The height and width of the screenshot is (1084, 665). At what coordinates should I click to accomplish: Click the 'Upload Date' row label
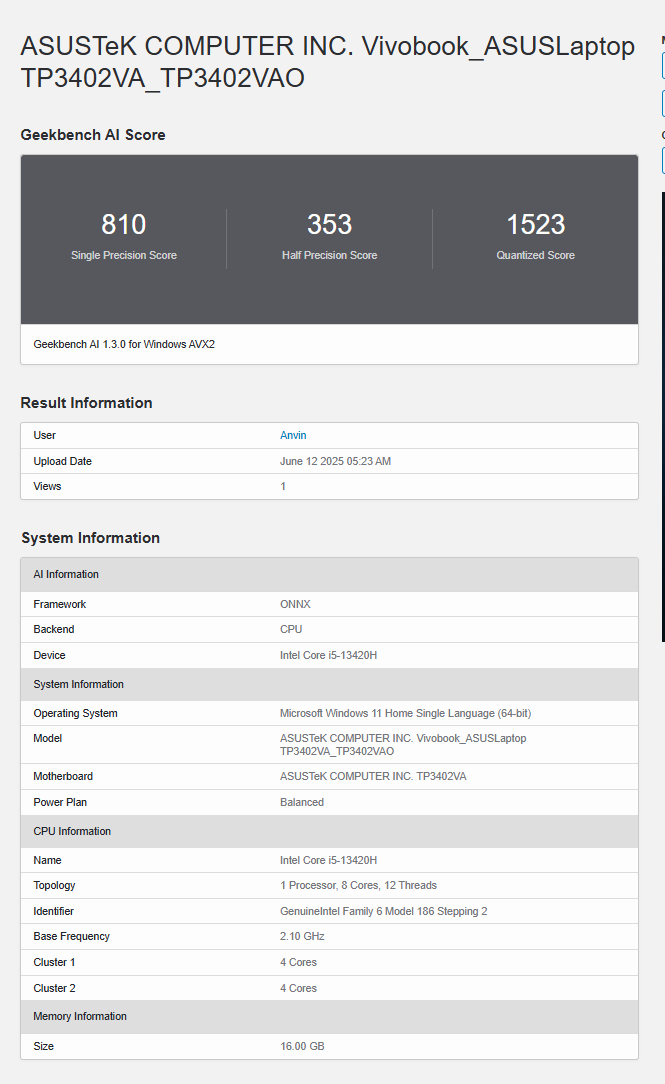point(63,461)
